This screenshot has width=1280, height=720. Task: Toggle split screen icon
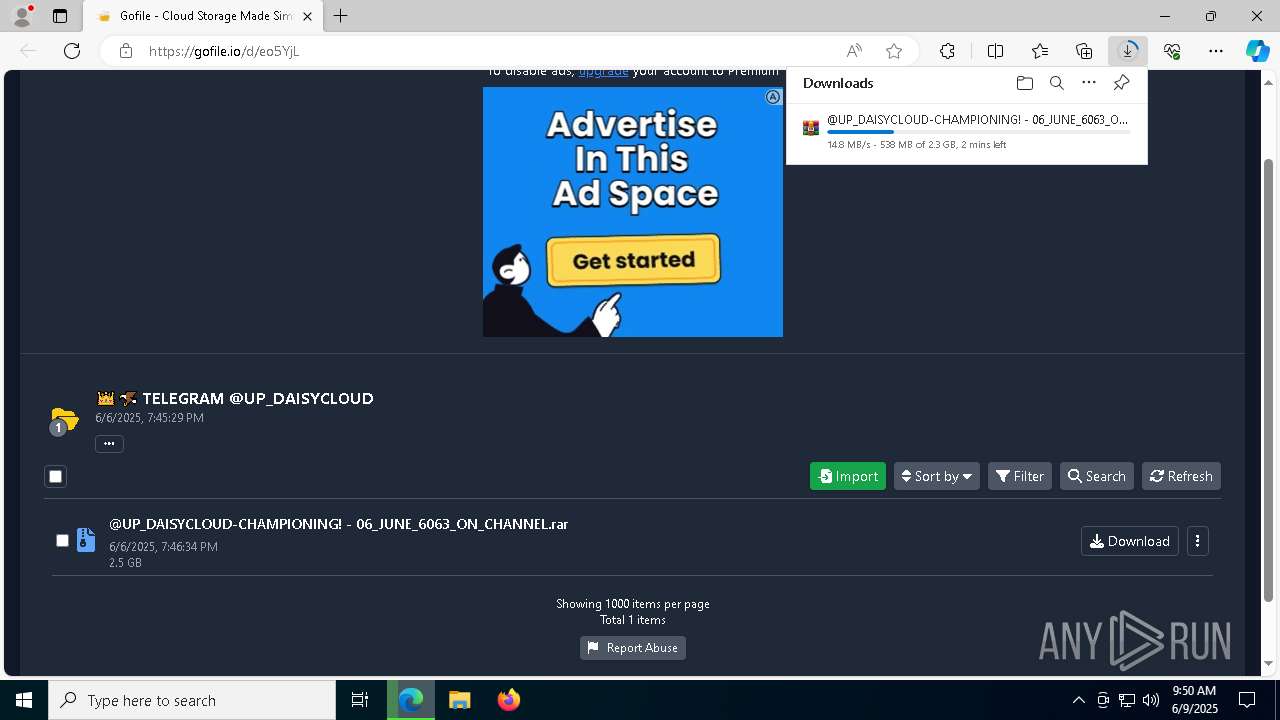click(996, 51)
